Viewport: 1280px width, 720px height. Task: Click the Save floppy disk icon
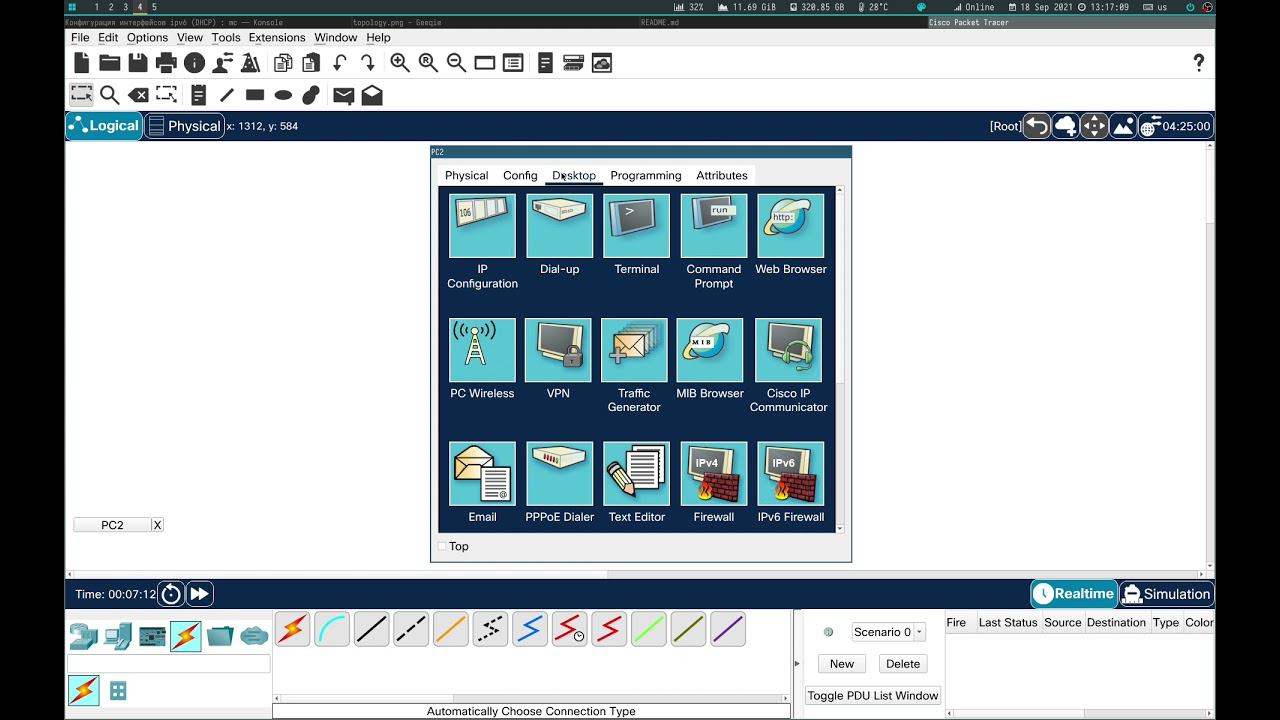tap(138, 63)
